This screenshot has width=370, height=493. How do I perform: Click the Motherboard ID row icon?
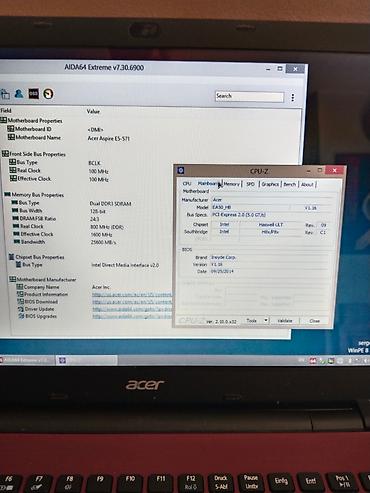pyautogui.click(x=11, y=129)
